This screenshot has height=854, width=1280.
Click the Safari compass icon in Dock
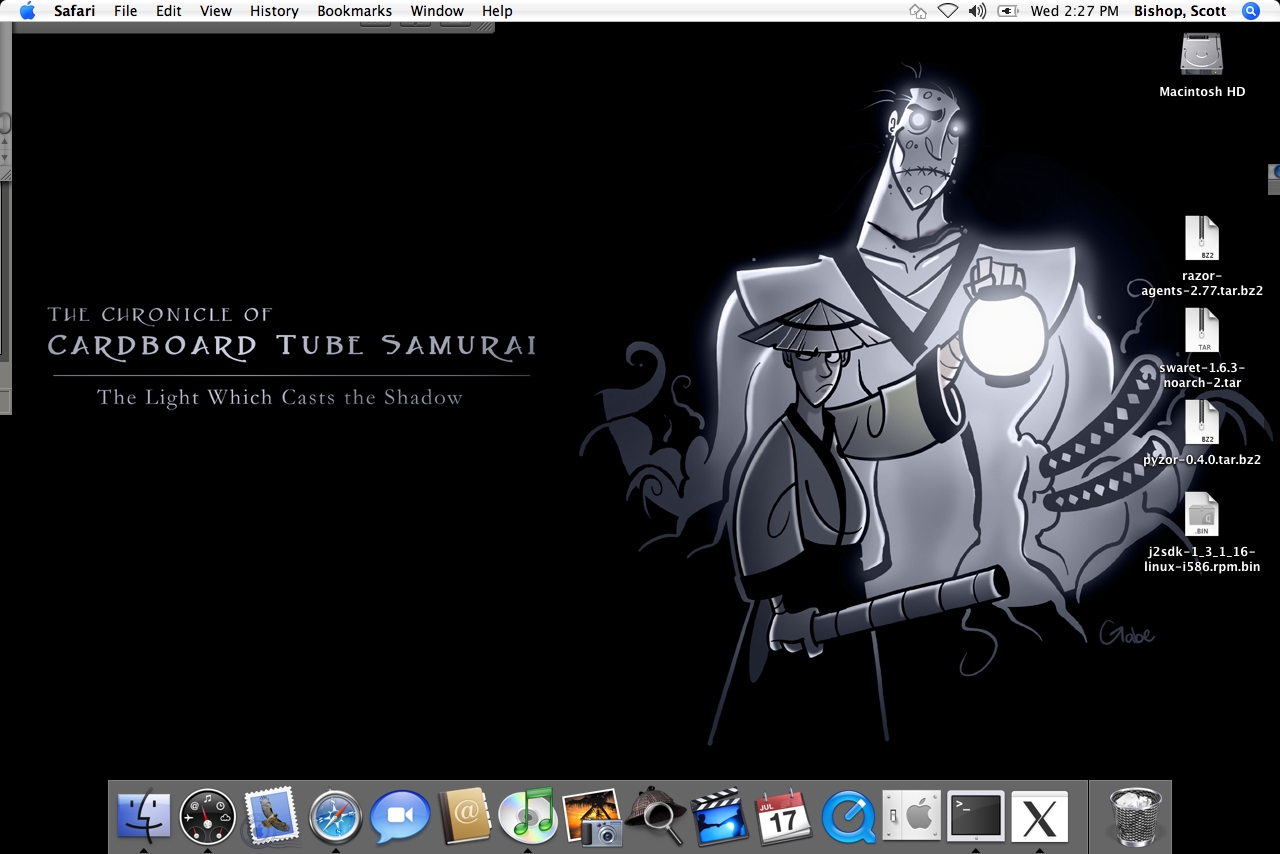point(335,817)
